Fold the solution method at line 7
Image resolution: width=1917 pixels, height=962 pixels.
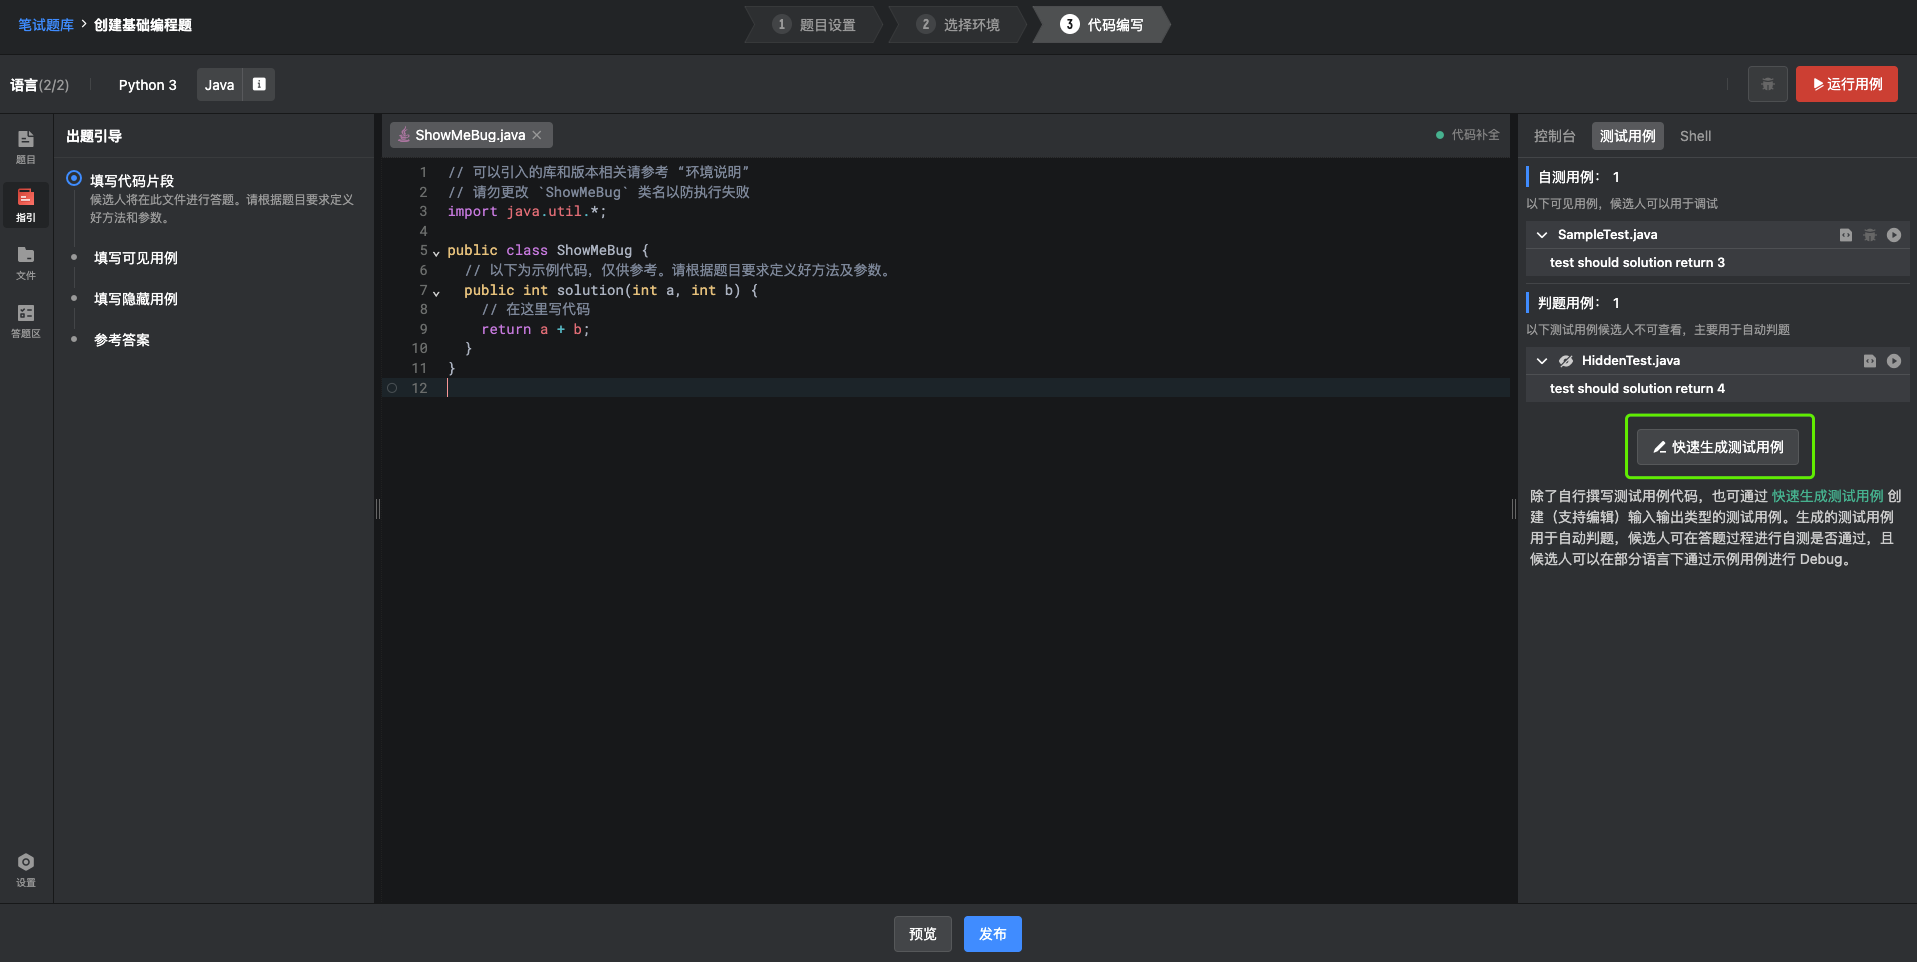pos(436,292)
